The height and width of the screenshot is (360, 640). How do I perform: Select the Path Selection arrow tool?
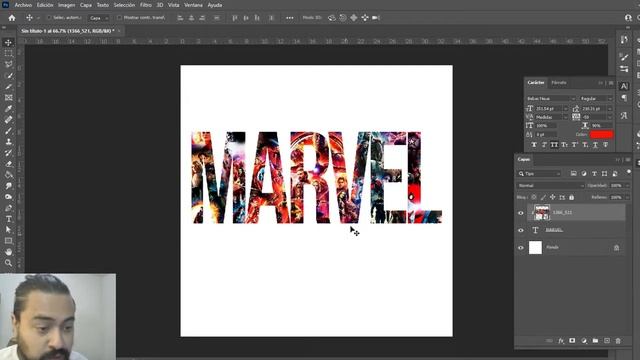pos(8,230)
